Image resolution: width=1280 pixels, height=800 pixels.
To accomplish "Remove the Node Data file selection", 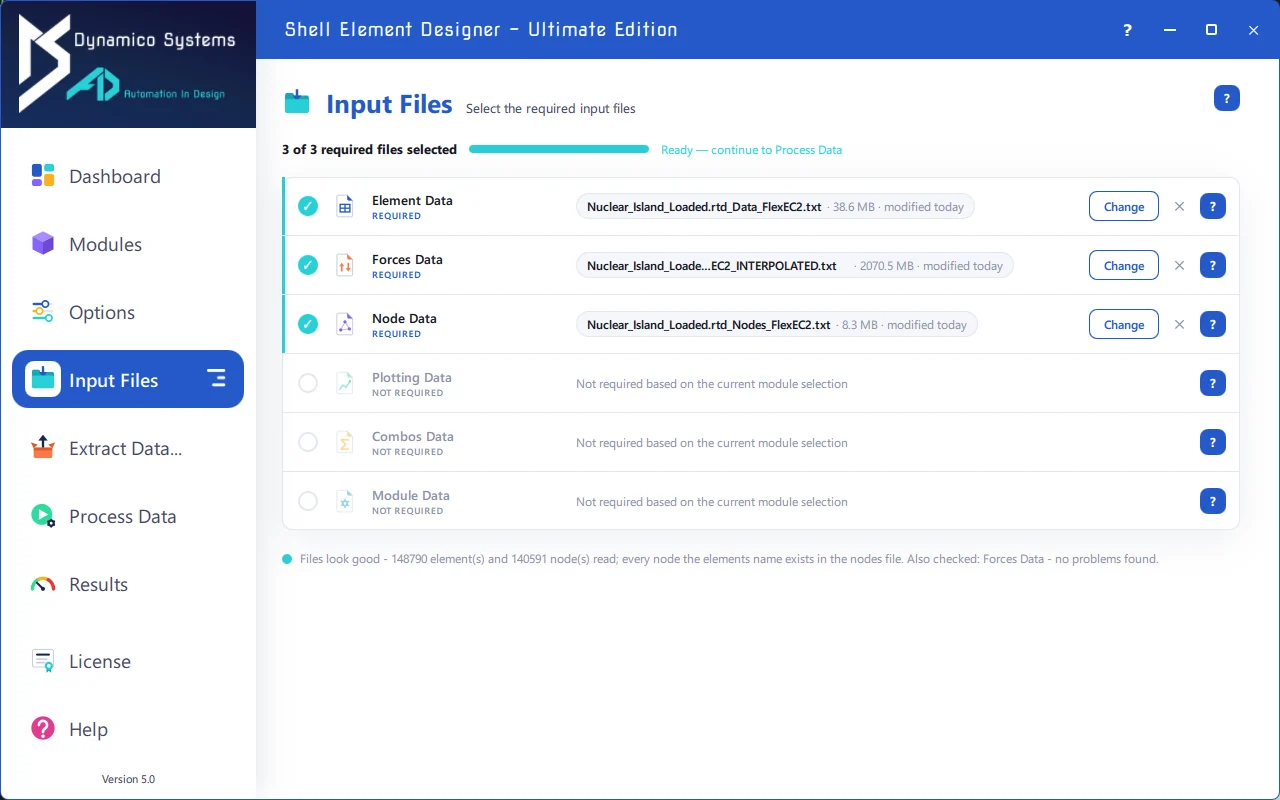I will coord(1179,325).
